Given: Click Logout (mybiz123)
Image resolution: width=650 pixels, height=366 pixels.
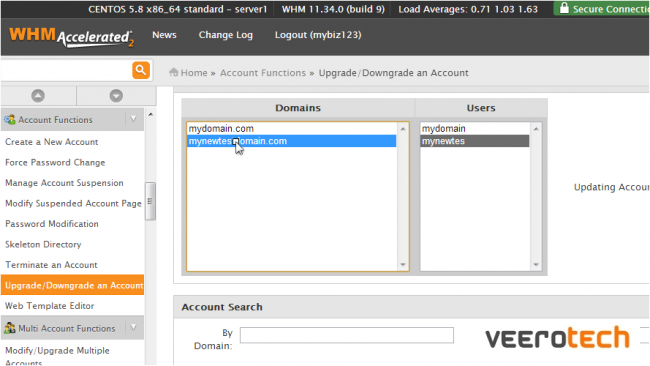Looking at the screenshot, I should pos(318,35).
